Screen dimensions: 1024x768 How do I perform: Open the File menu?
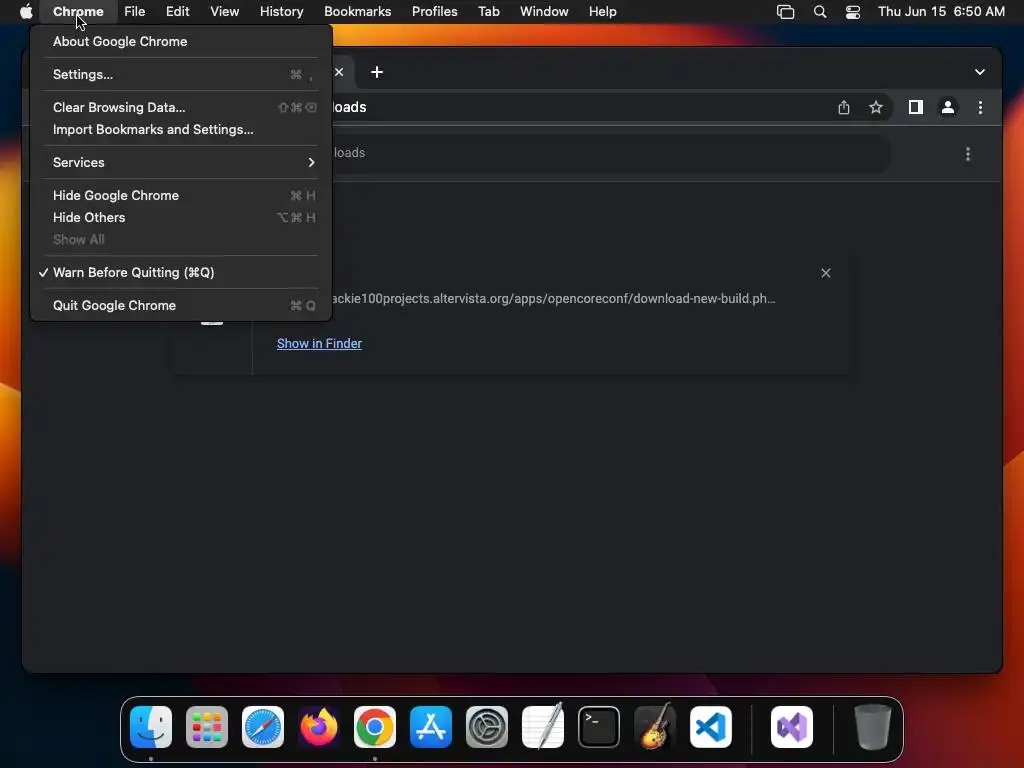click(x=135, y=12)
